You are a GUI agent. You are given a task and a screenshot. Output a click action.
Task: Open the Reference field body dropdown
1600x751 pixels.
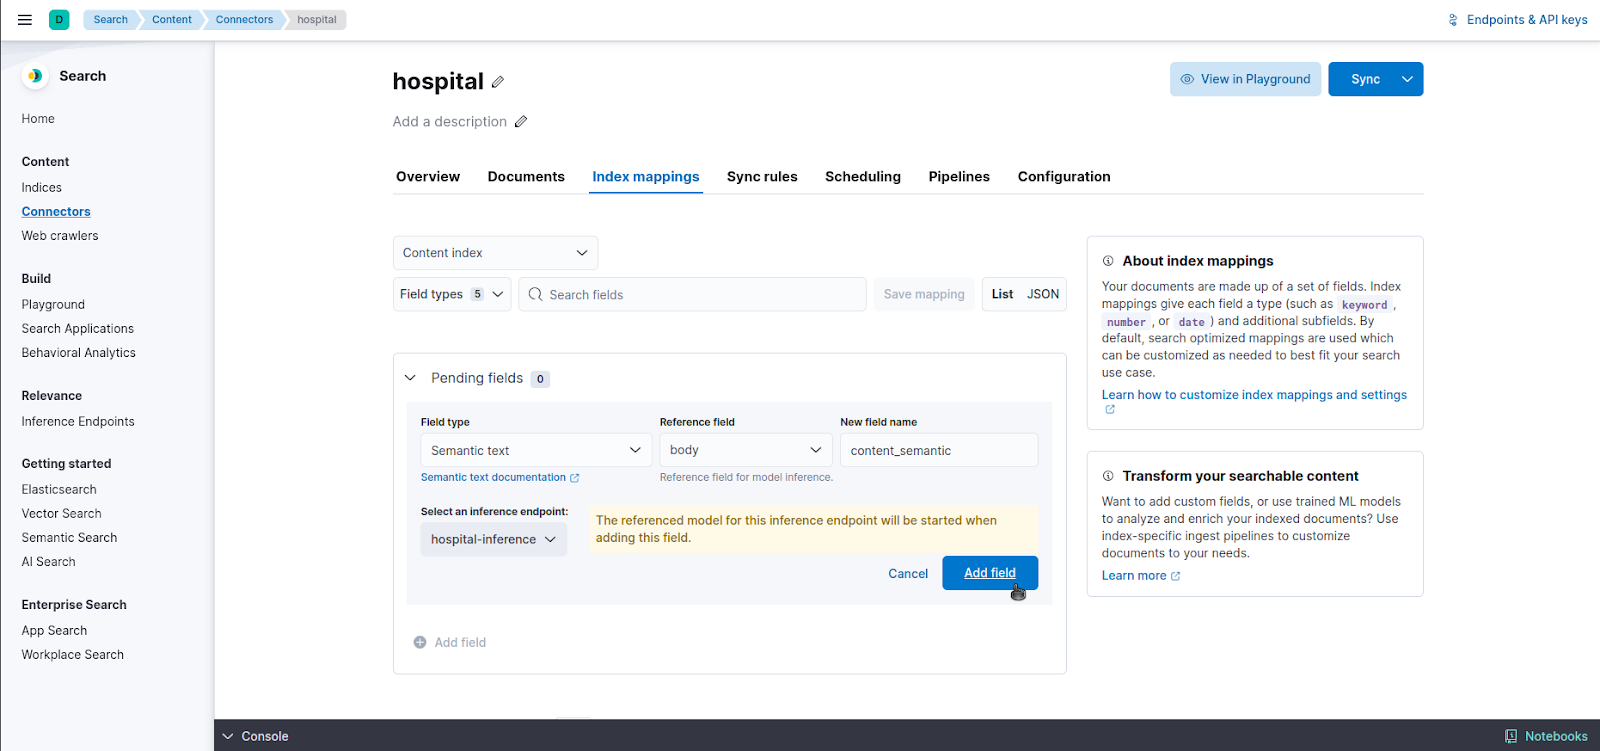746,450
